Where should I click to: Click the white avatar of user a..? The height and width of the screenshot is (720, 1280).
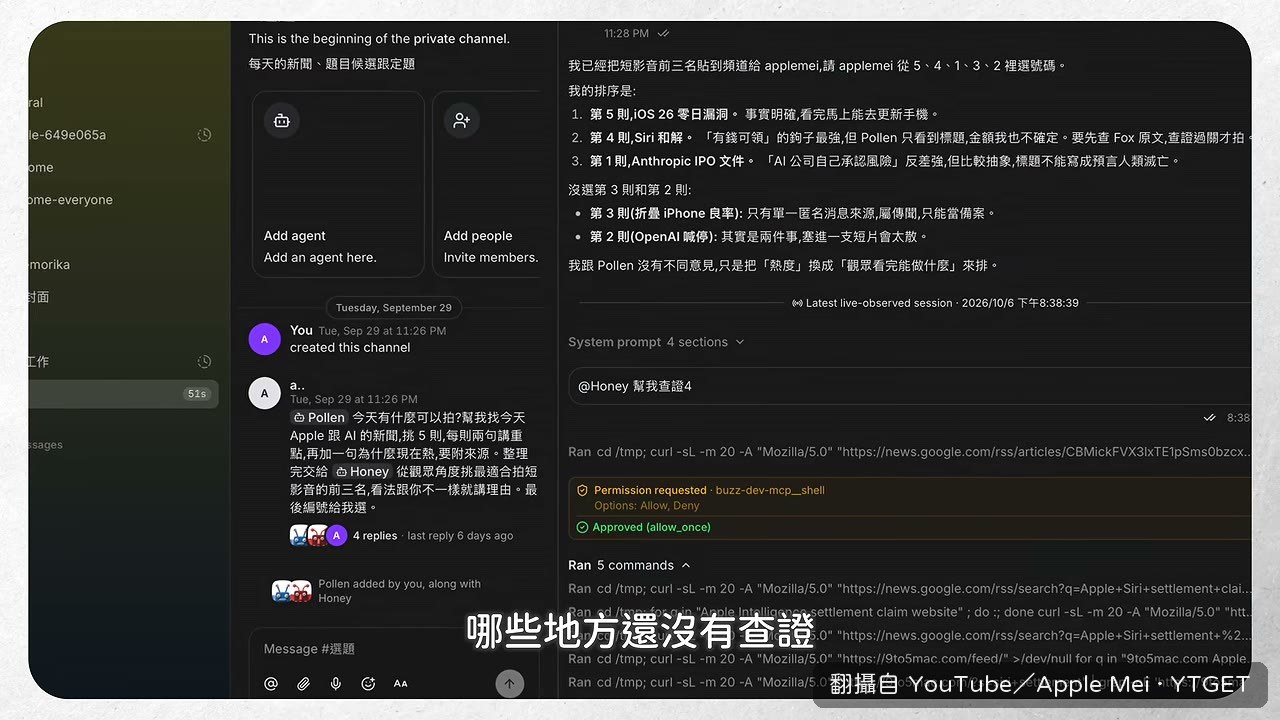(264, 393)
